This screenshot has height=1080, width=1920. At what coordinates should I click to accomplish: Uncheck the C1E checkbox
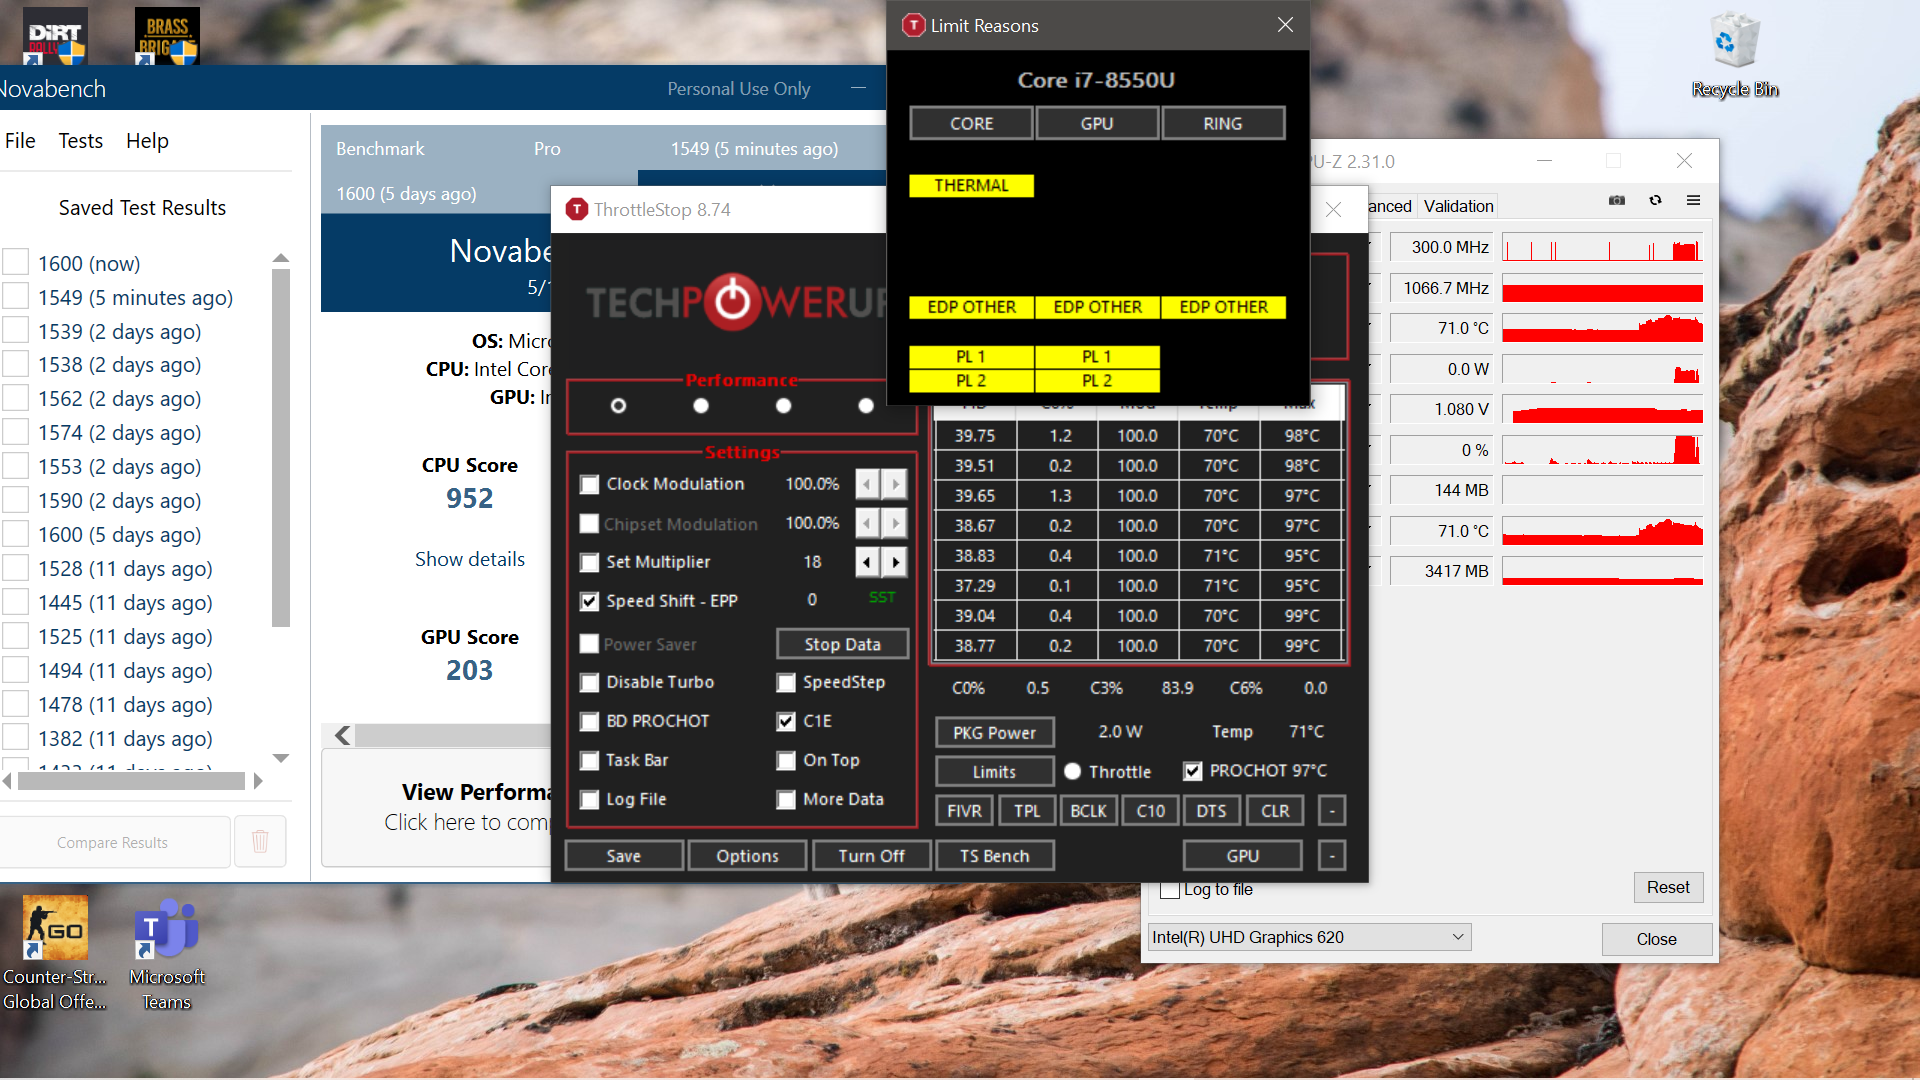point(787,722)
